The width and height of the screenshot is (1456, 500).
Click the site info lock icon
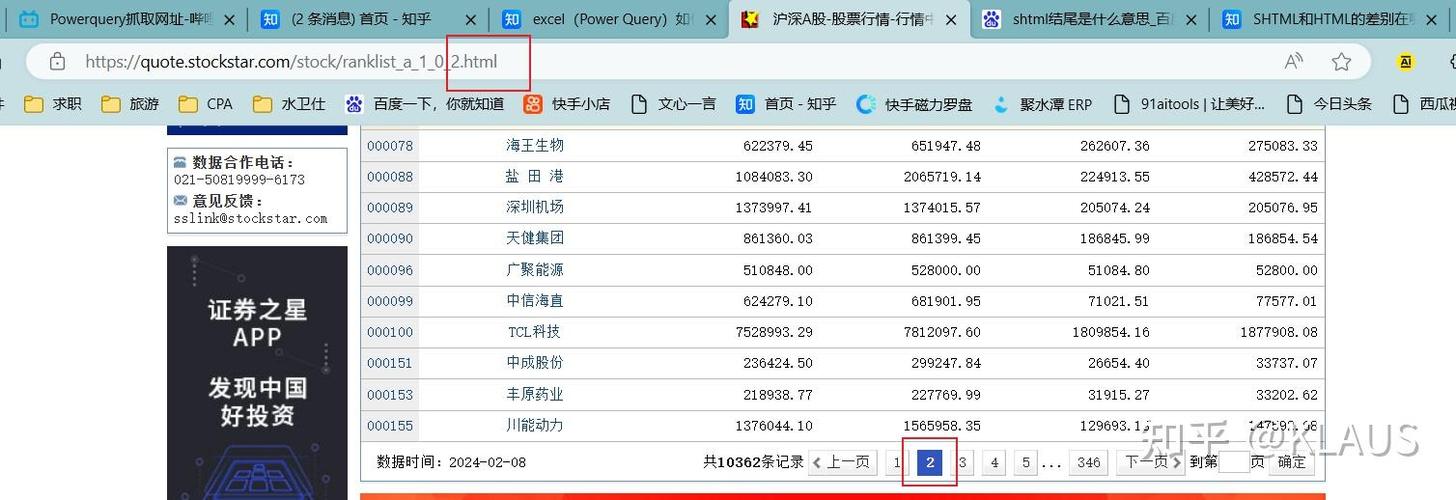click(57, 62)
